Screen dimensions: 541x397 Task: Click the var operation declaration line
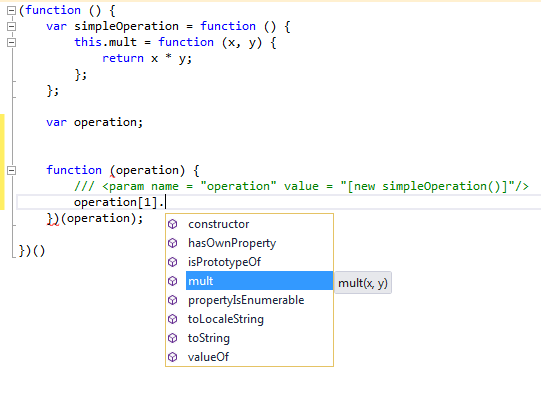point(95,122)
